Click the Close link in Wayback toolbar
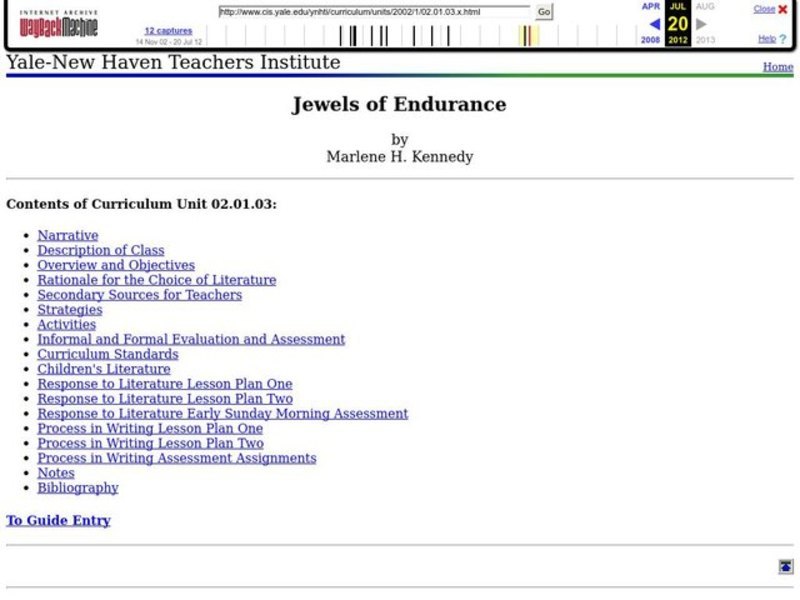This screenshot has width=800, height=600. tap(764, 9)
